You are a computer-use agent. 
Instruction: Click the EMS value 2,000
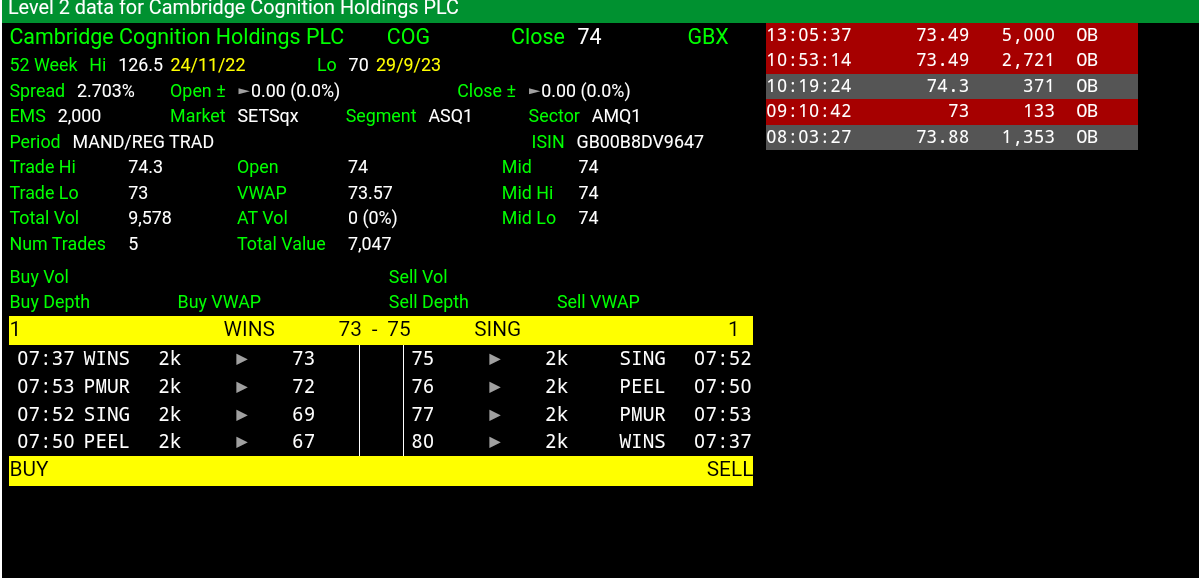pyautogui.click(x=79, y=116)
